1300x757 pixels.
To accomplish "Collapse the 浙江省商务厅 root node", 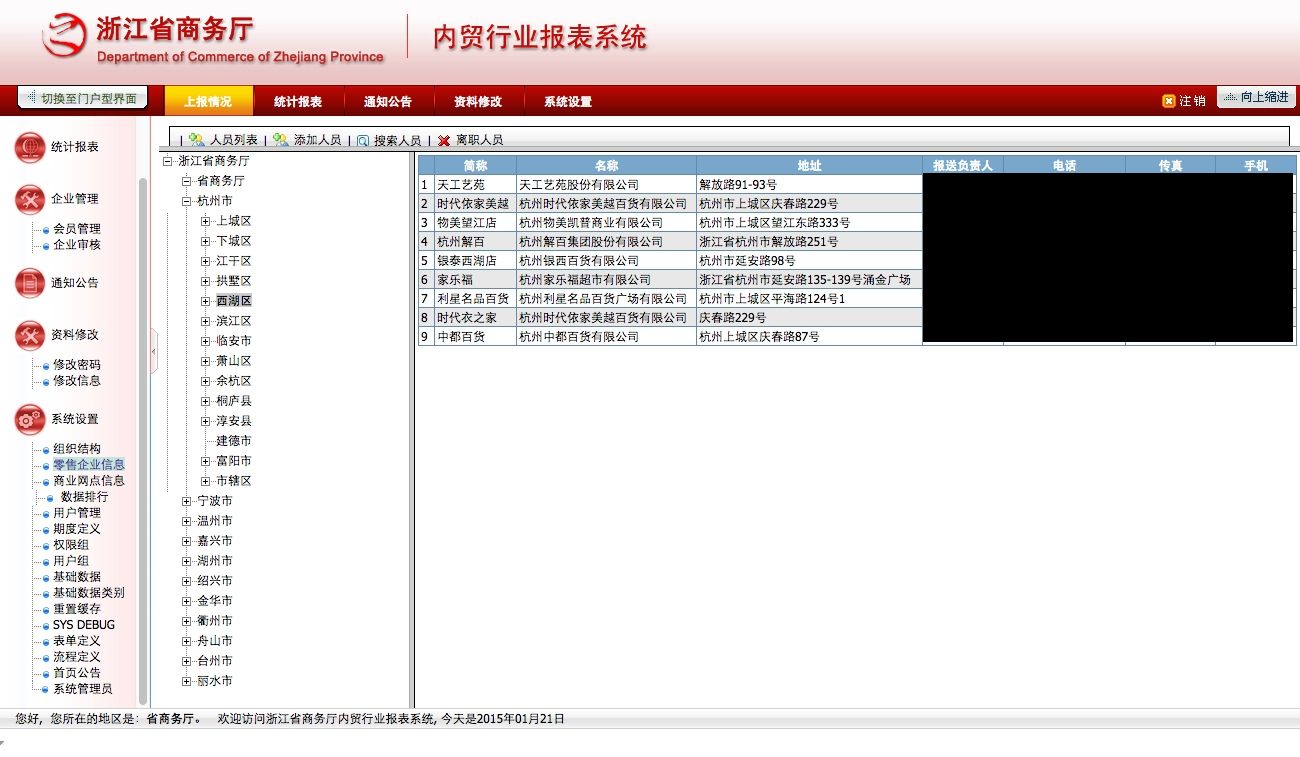I will pos(167,161).
